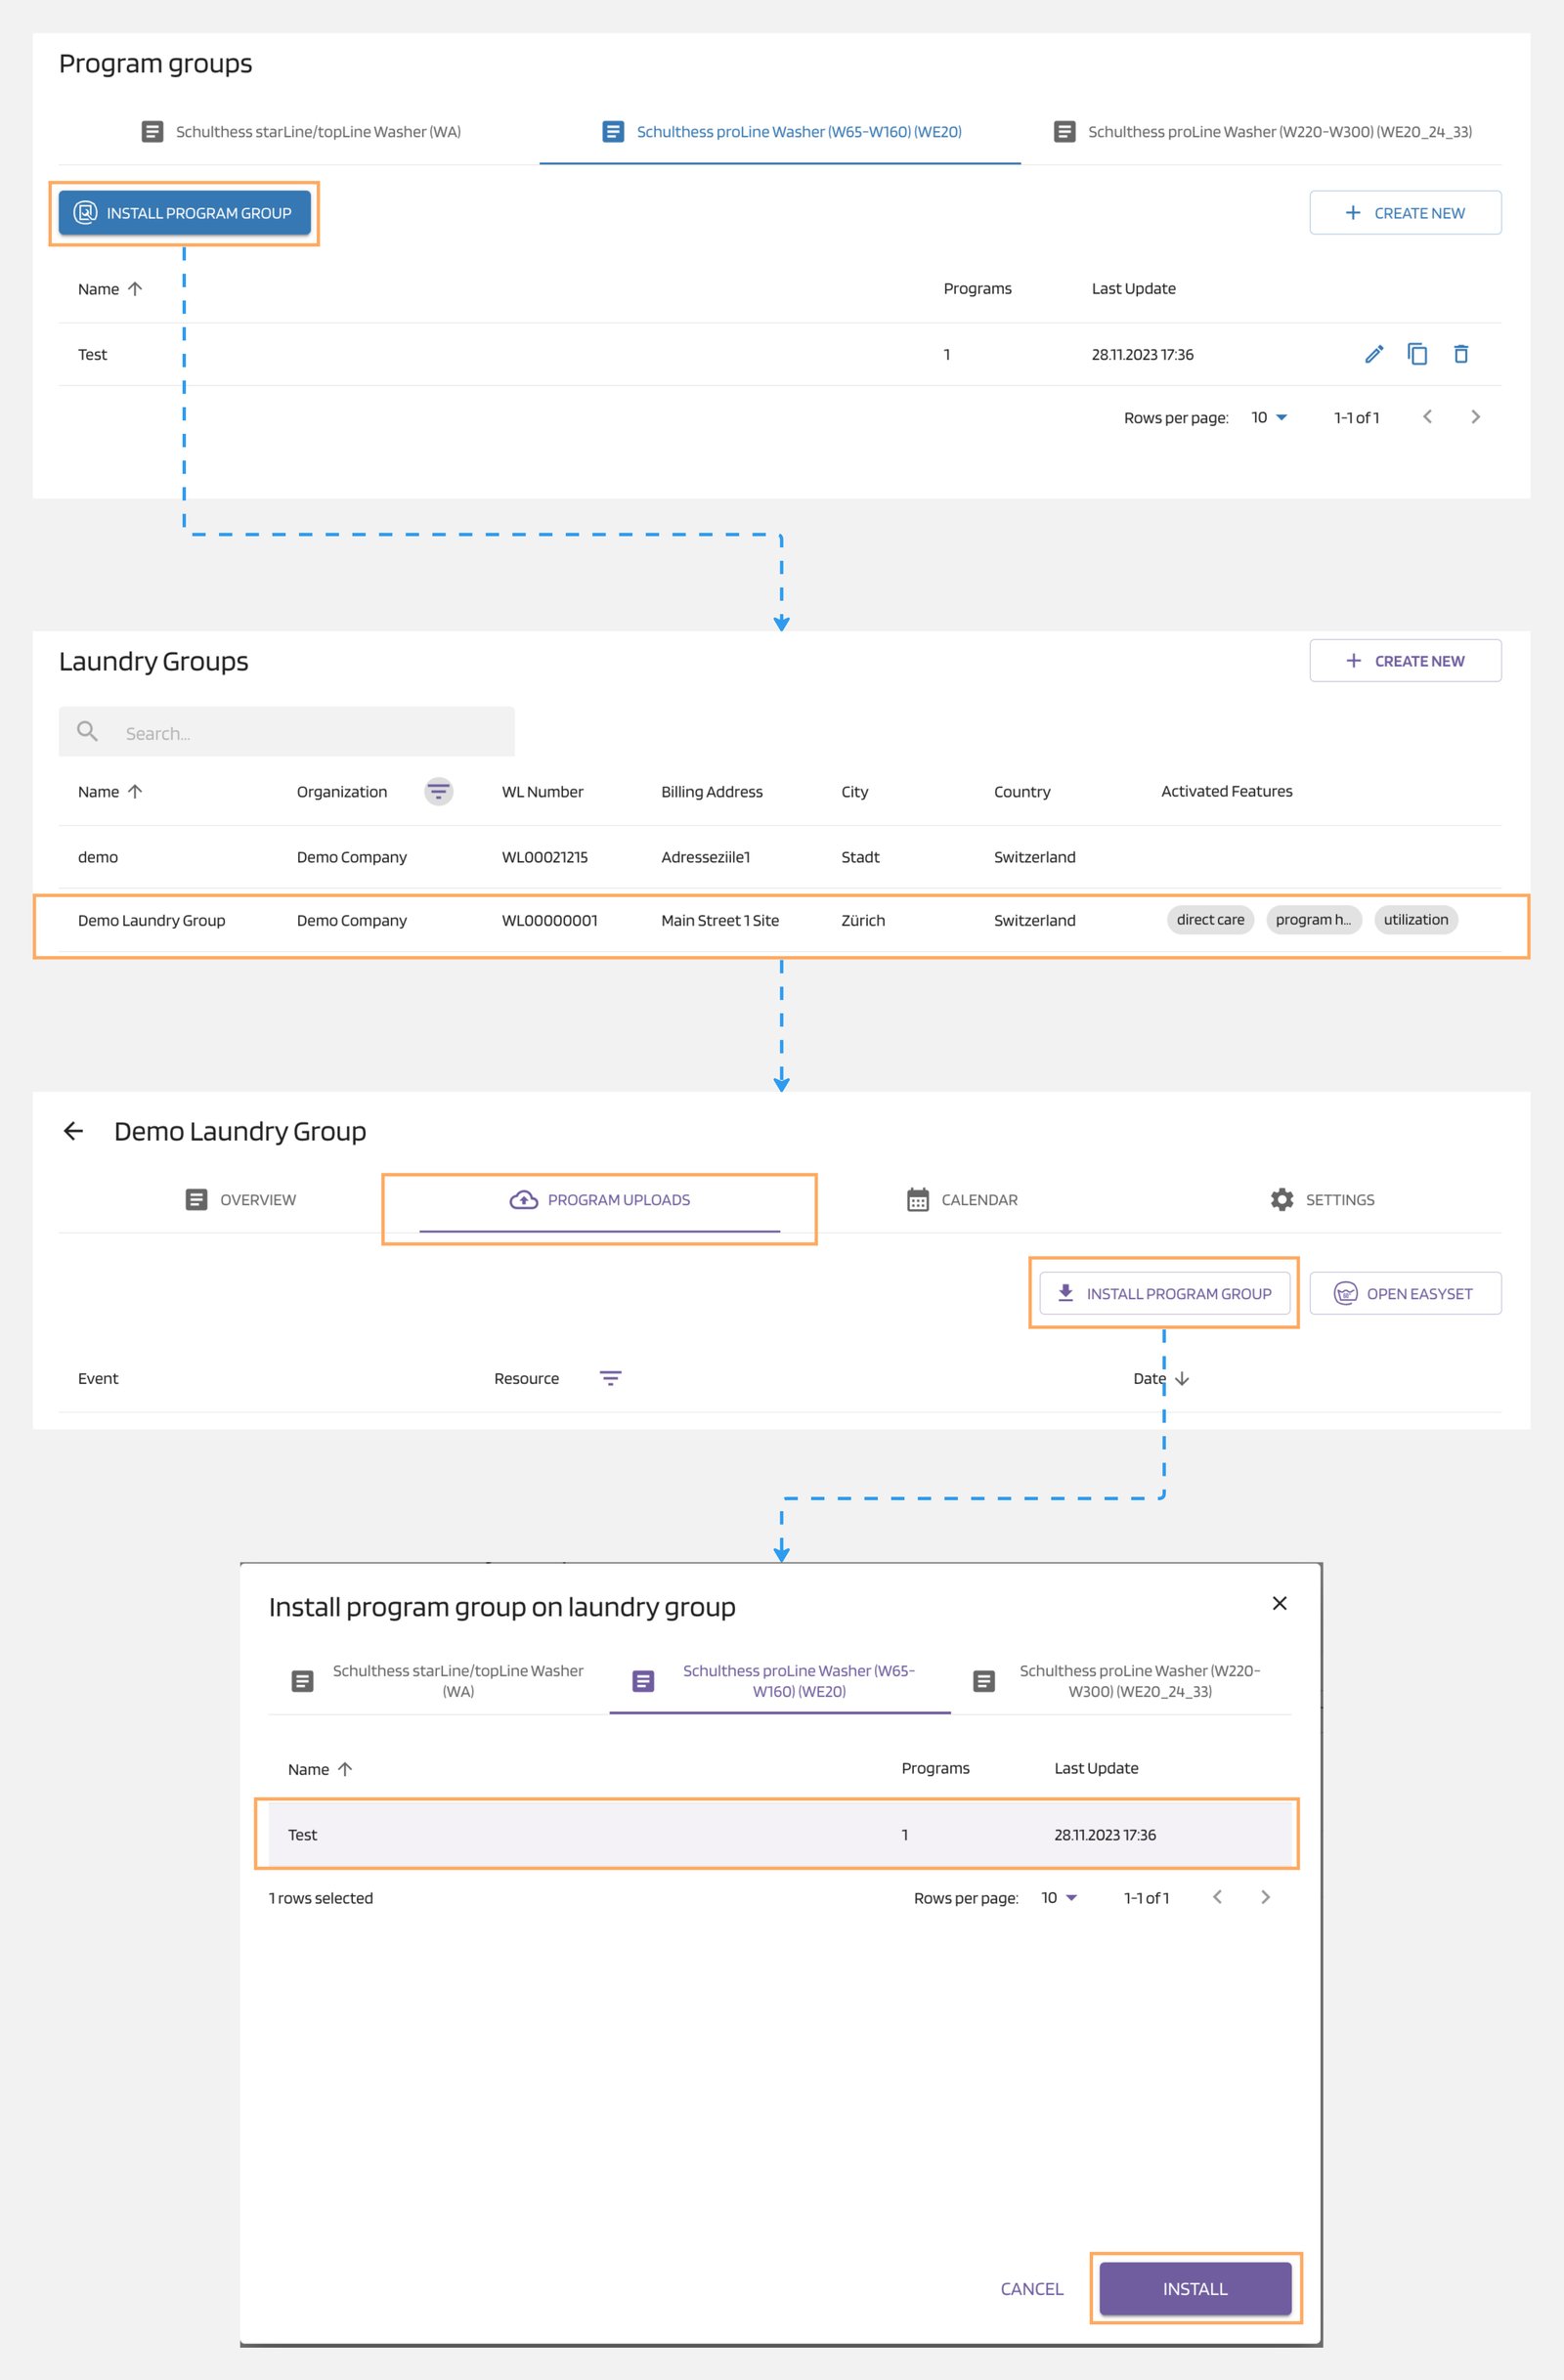Sort by Date column arrow

click(1182, 1378)
